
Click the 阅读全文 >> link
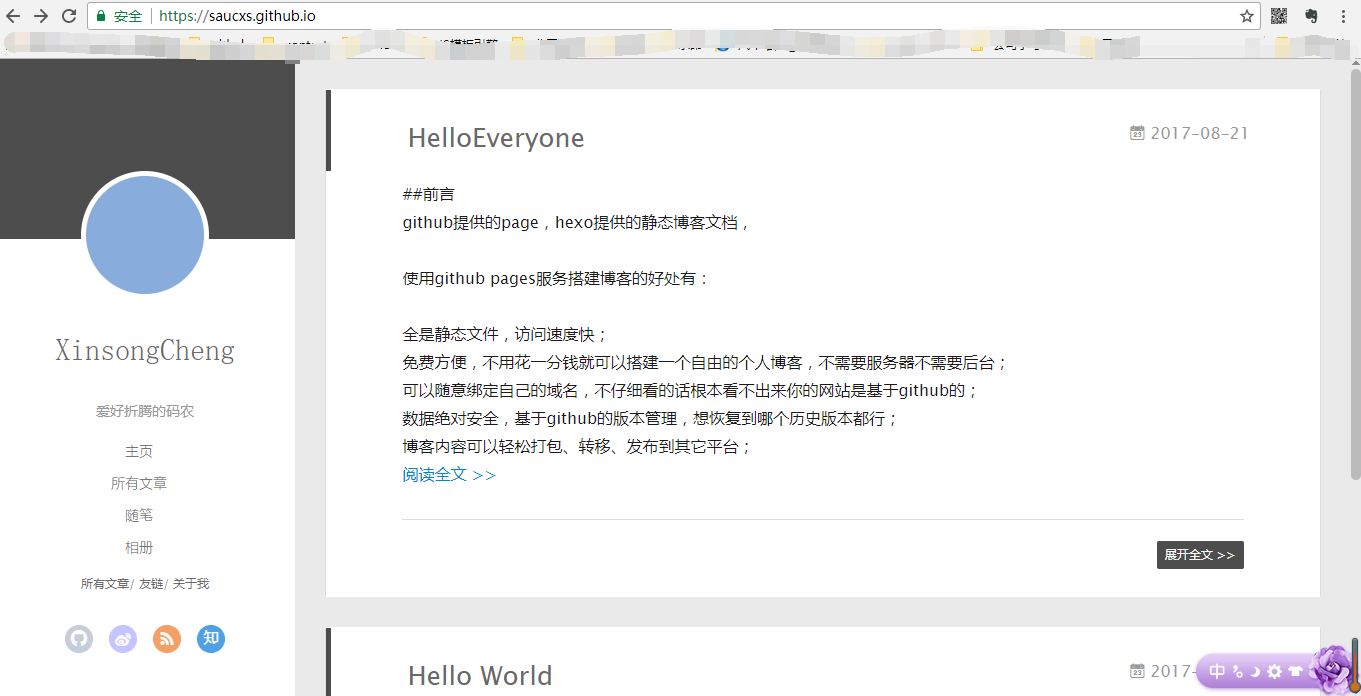pyautogui.click(x=449, y=475)
